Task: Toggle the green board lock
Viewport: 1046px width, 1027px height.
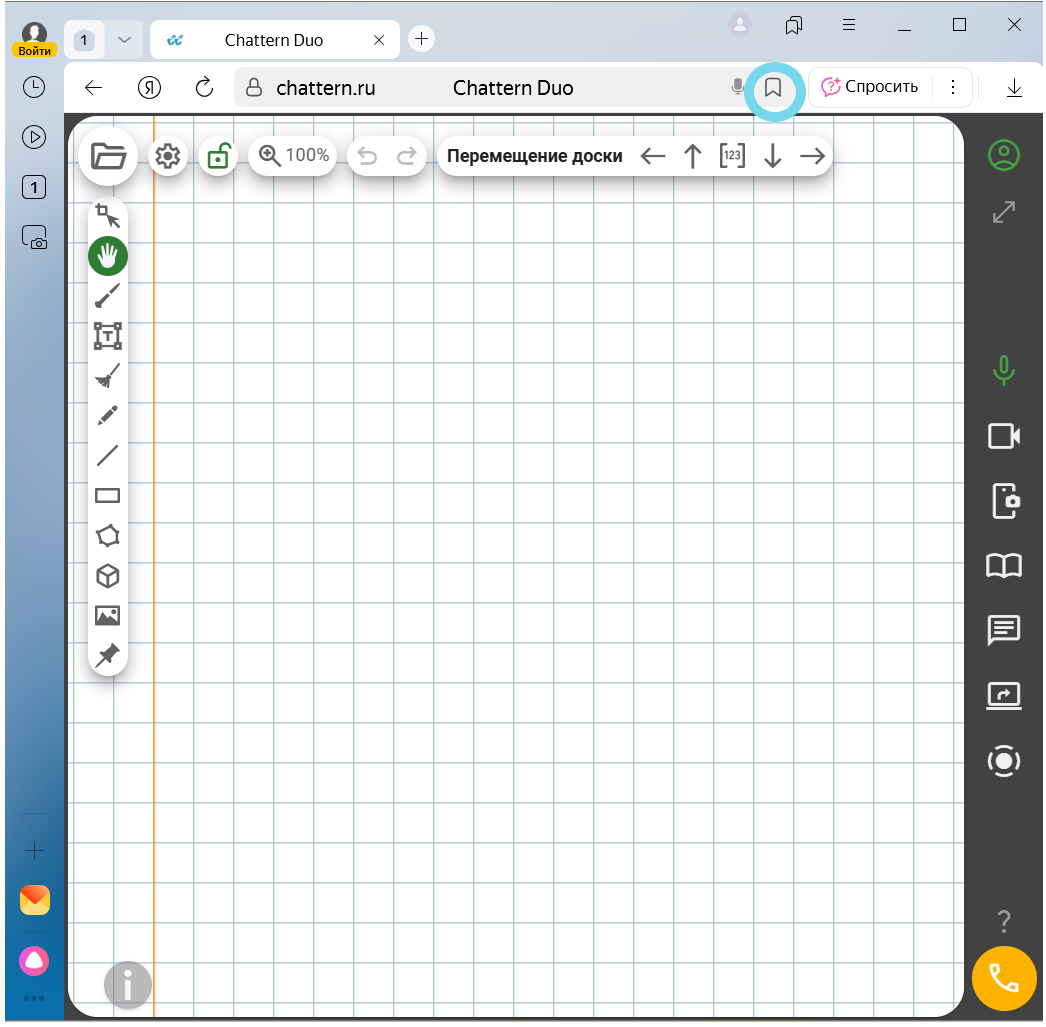Action: tap(217, 156)
